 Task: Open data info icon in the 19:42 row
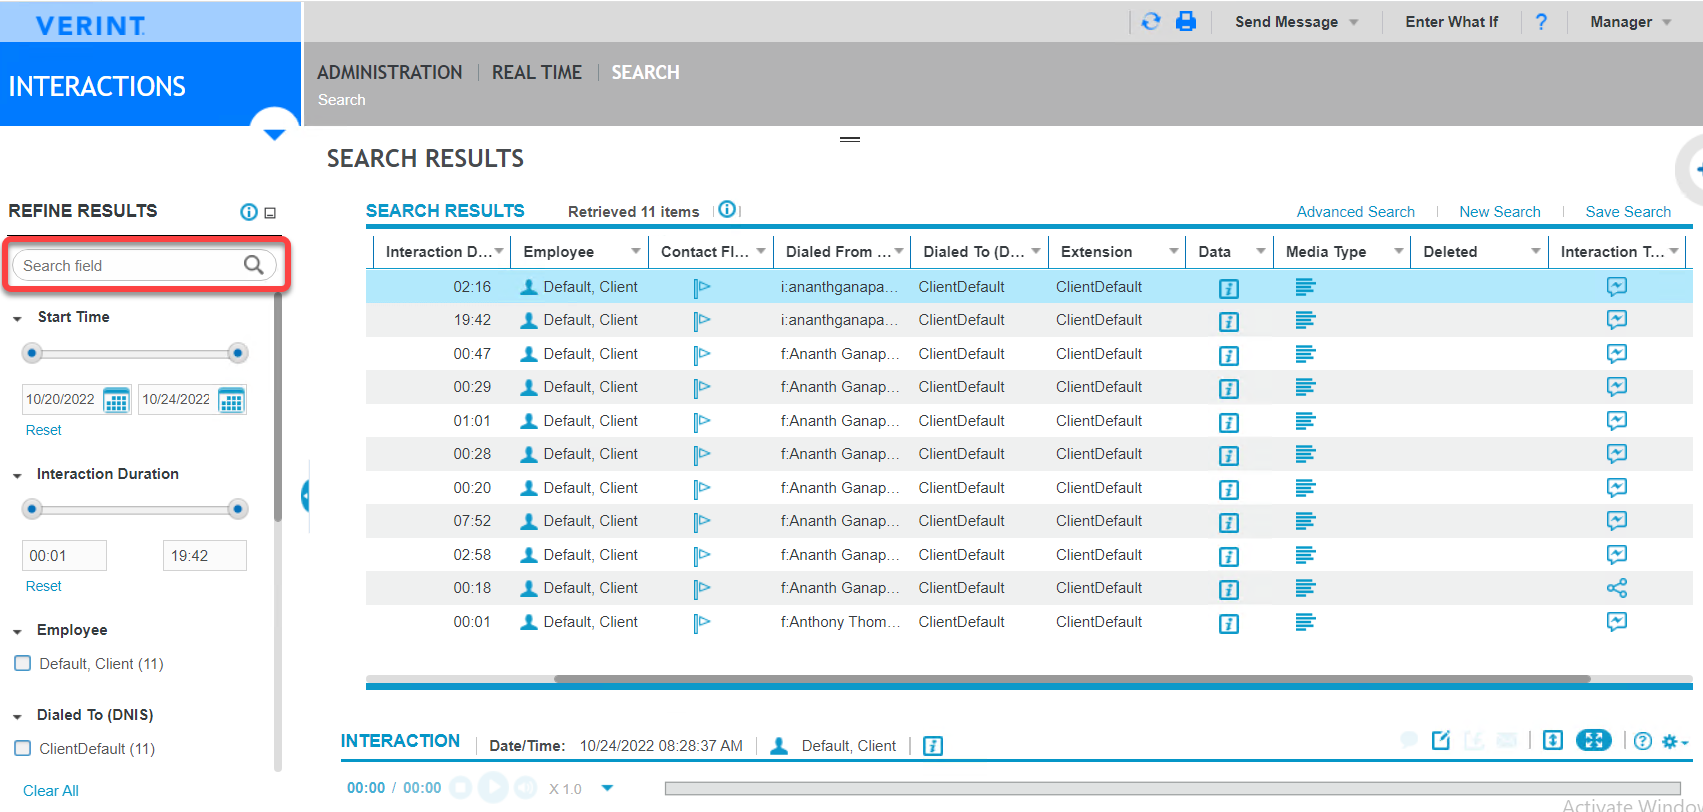tap(1229, 322)
